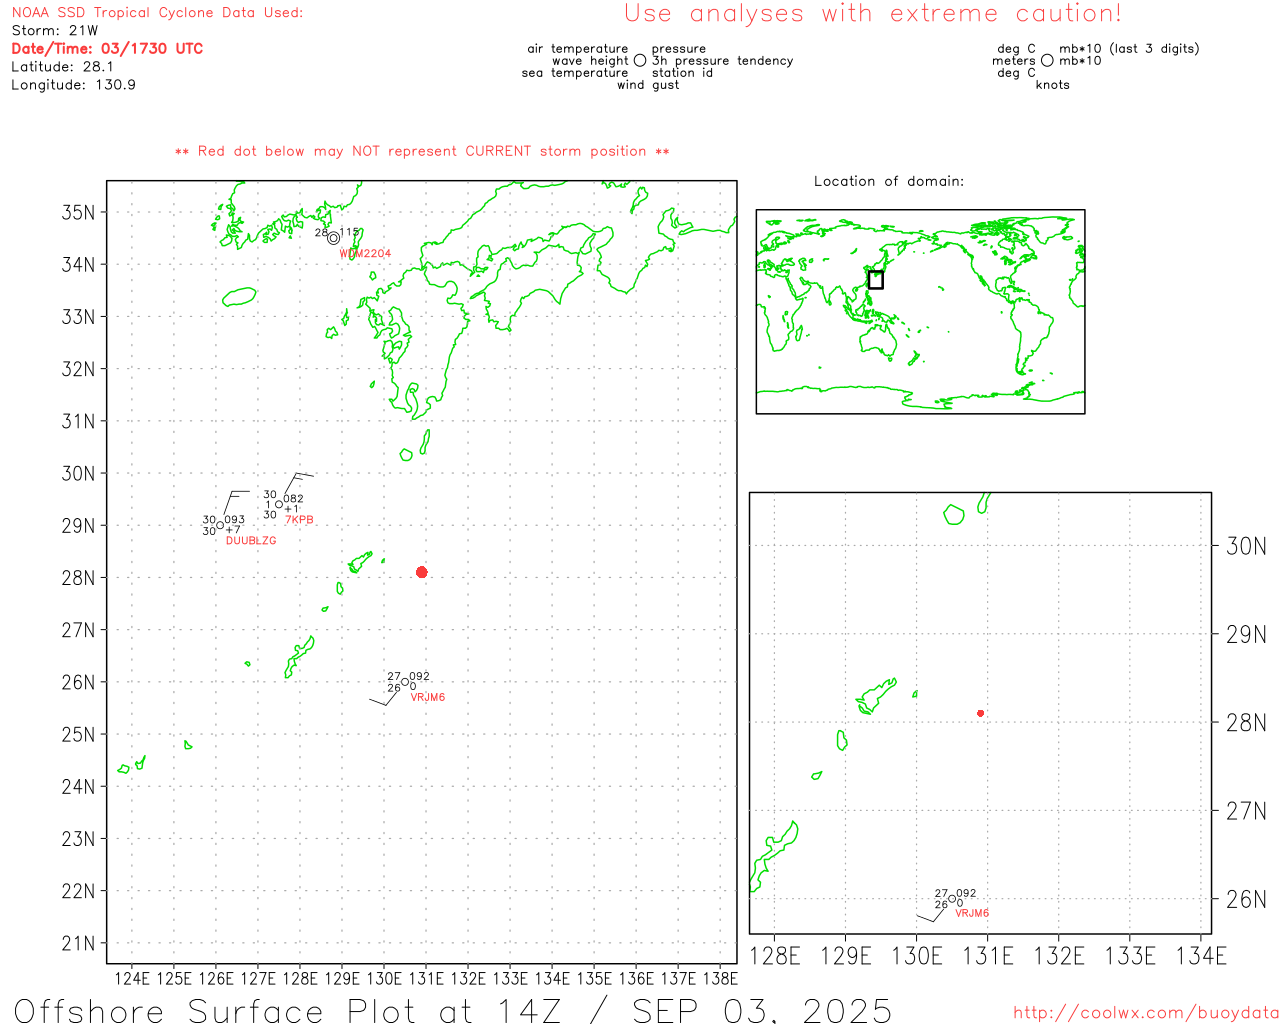Click pressure value 093 near DUUBLZG
This screenshot has width=1280, height=1024.
click(x=235, y=520)
